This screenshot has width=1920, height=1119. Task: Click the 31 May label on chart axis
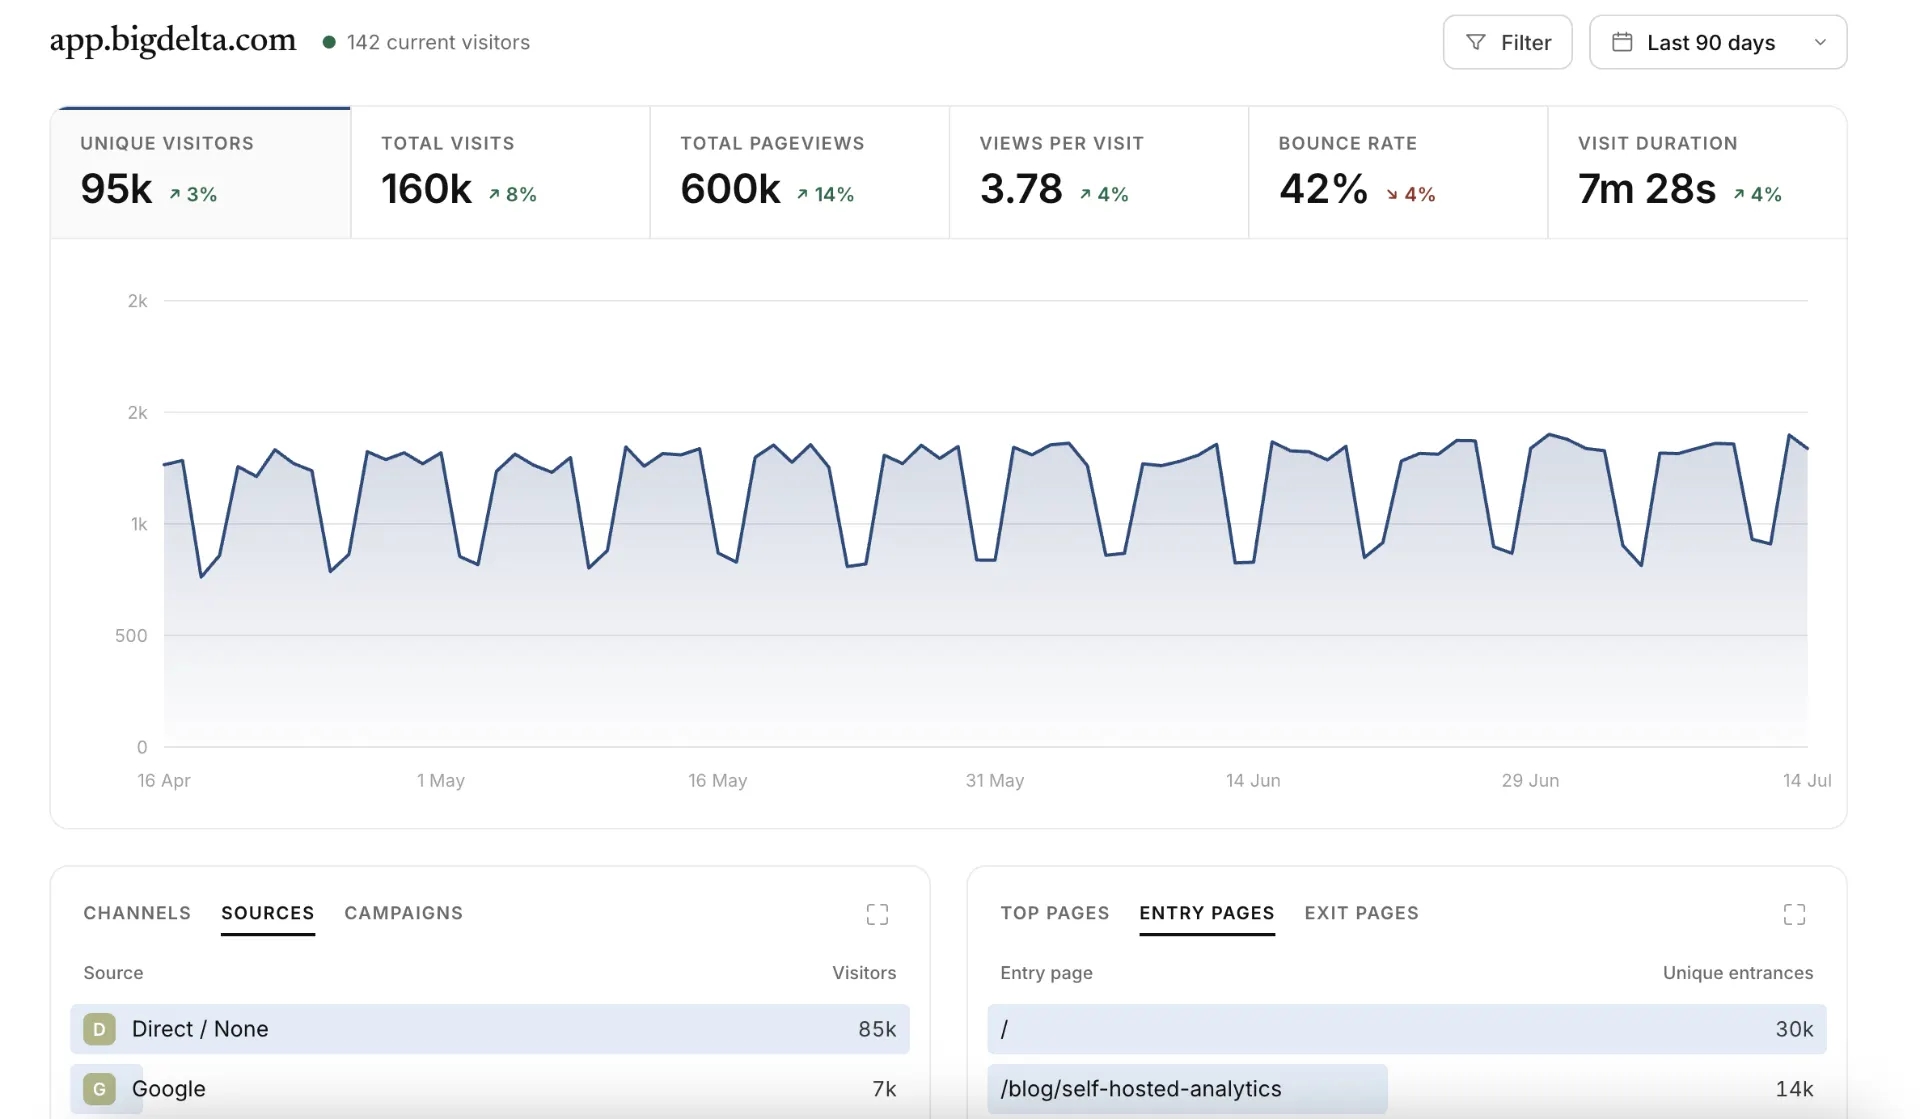(995, 780)
